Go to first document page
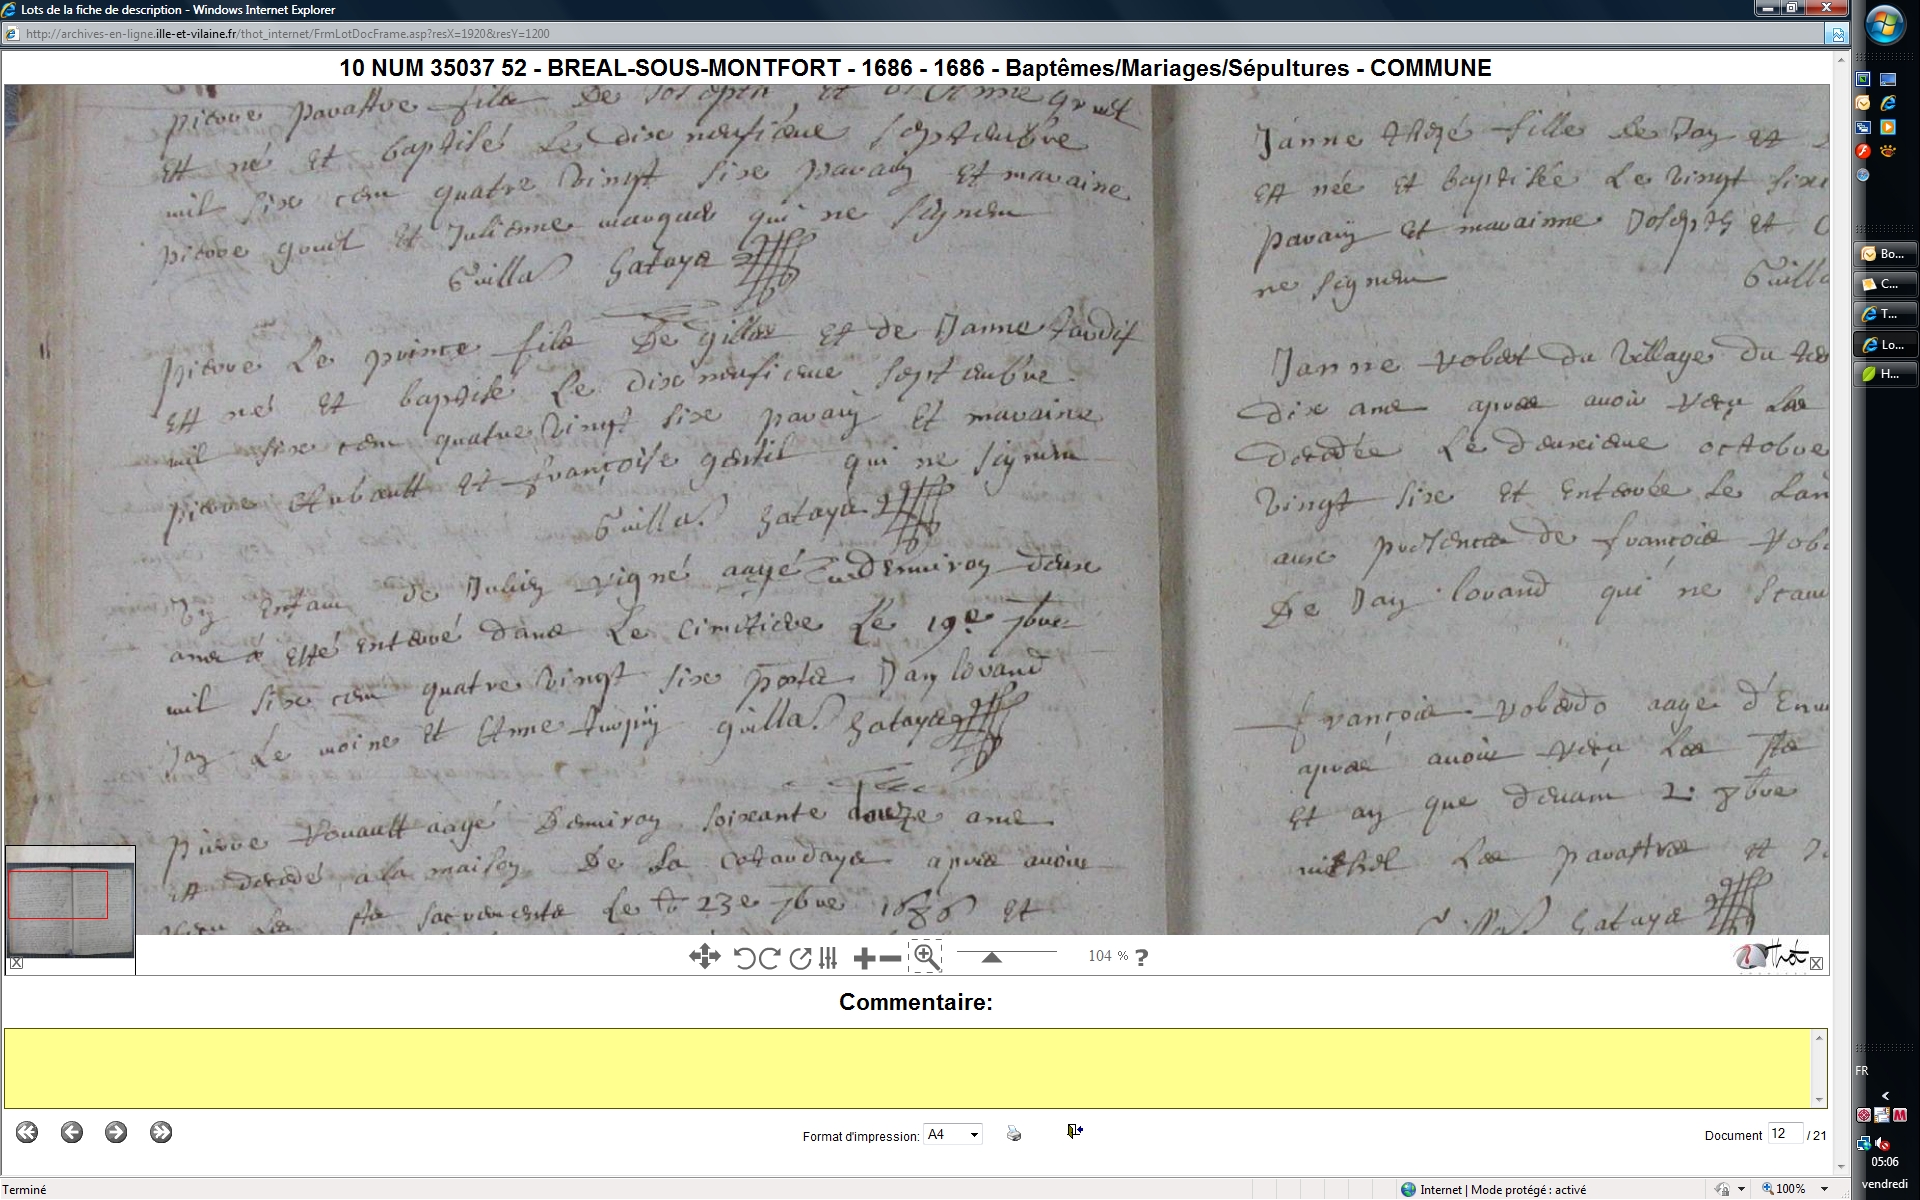 point(27,1132)
